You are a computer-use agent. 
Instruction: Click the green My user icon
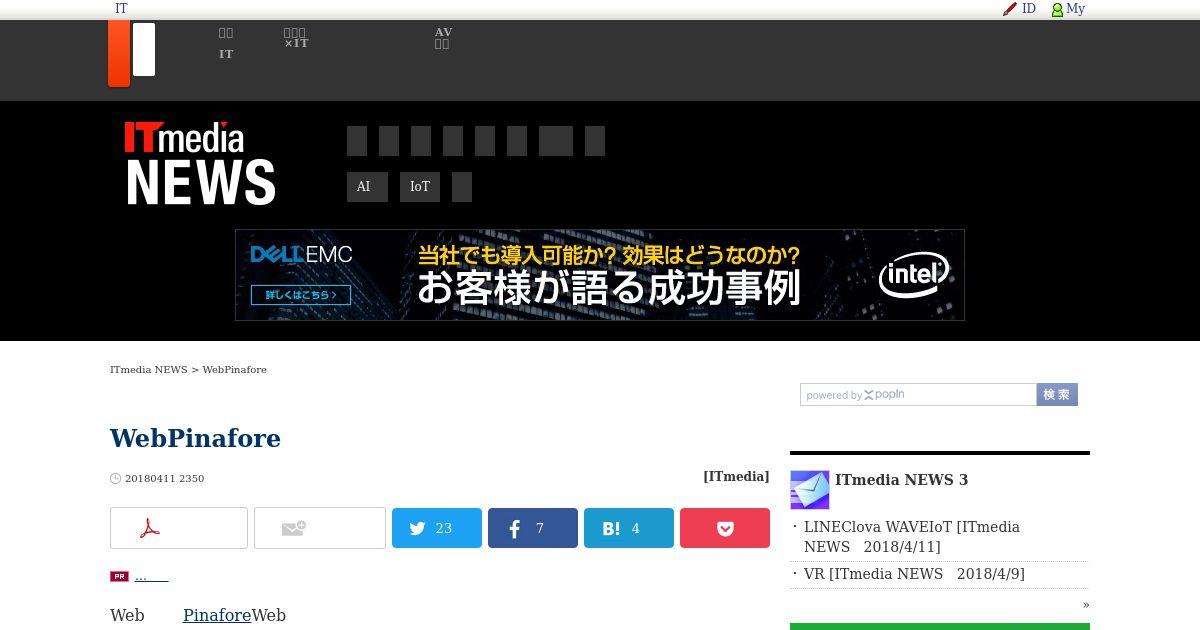click(1057, 9)
